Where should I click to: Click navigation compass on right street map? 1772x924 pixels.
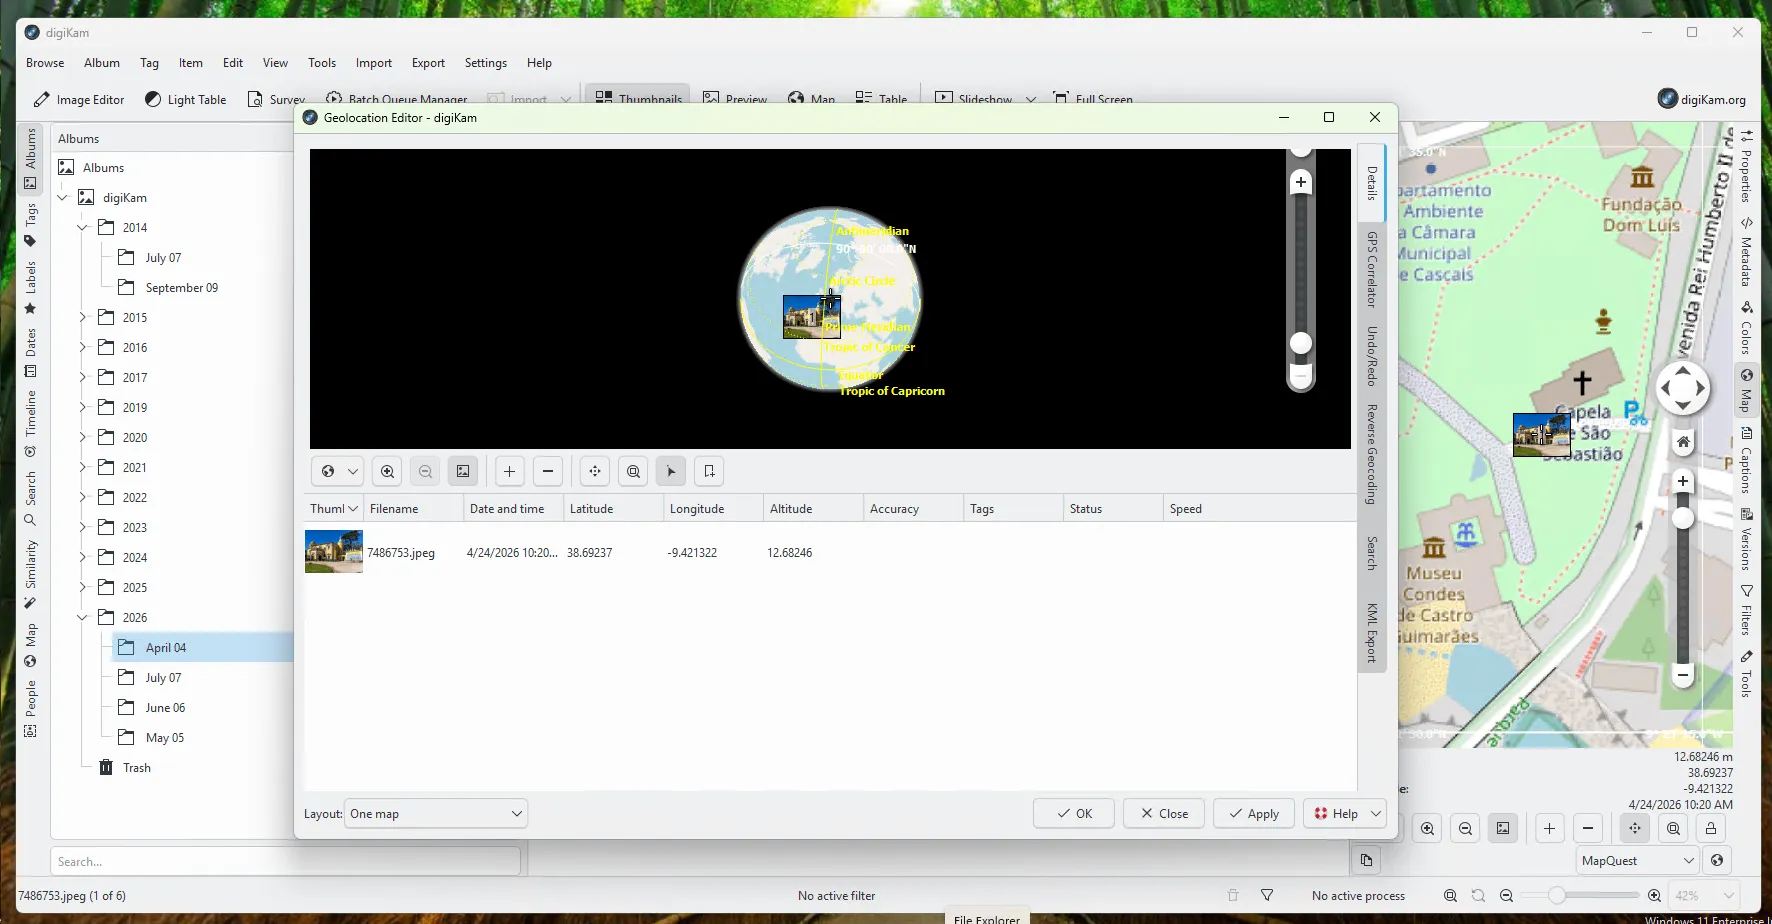1683,388
